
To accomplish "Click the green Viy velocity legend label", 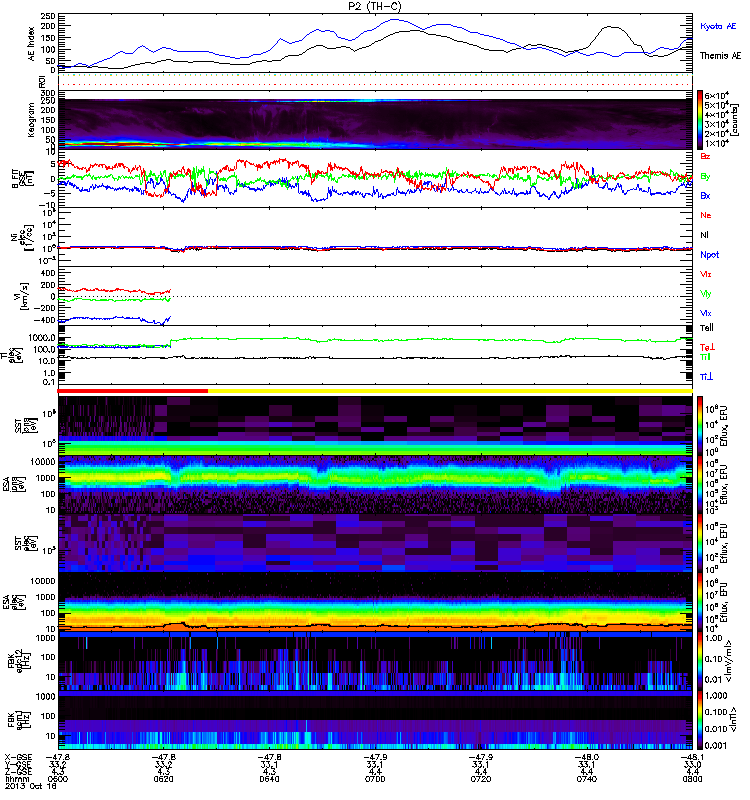I will click(705, 294).
